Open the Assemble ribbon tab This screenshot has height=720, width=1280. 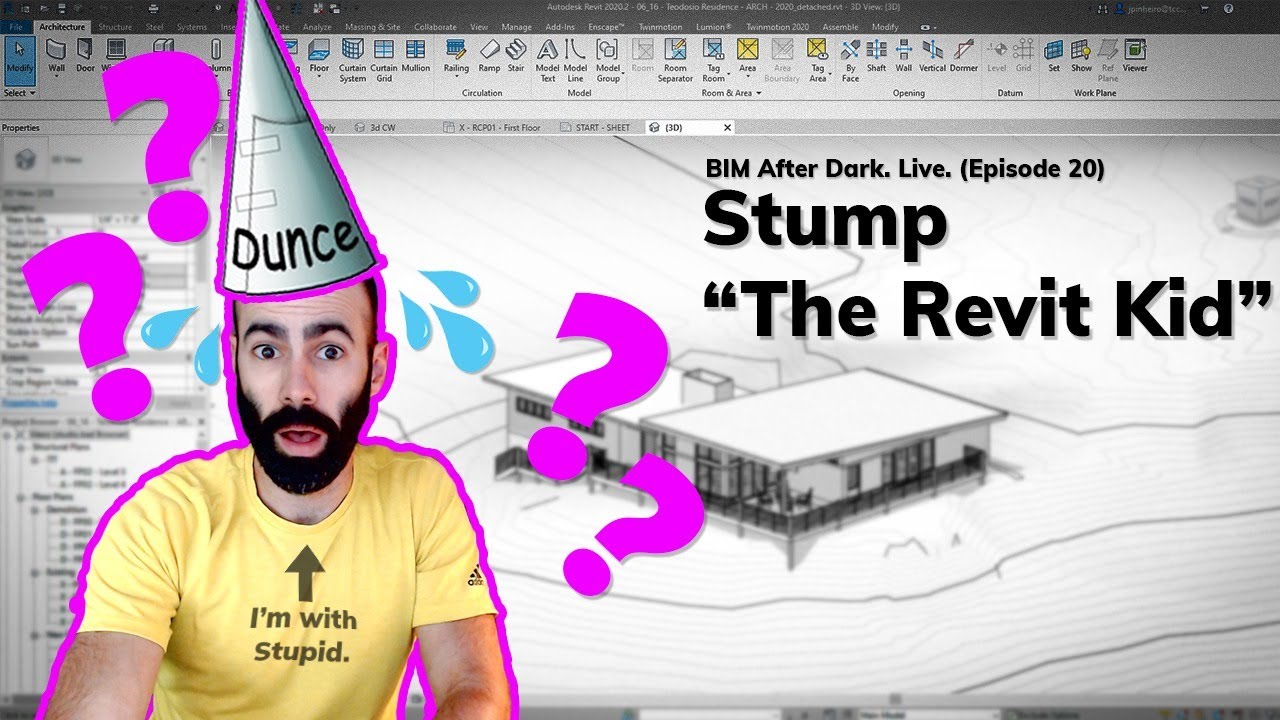pyautogui.click(x=840, y=27)
